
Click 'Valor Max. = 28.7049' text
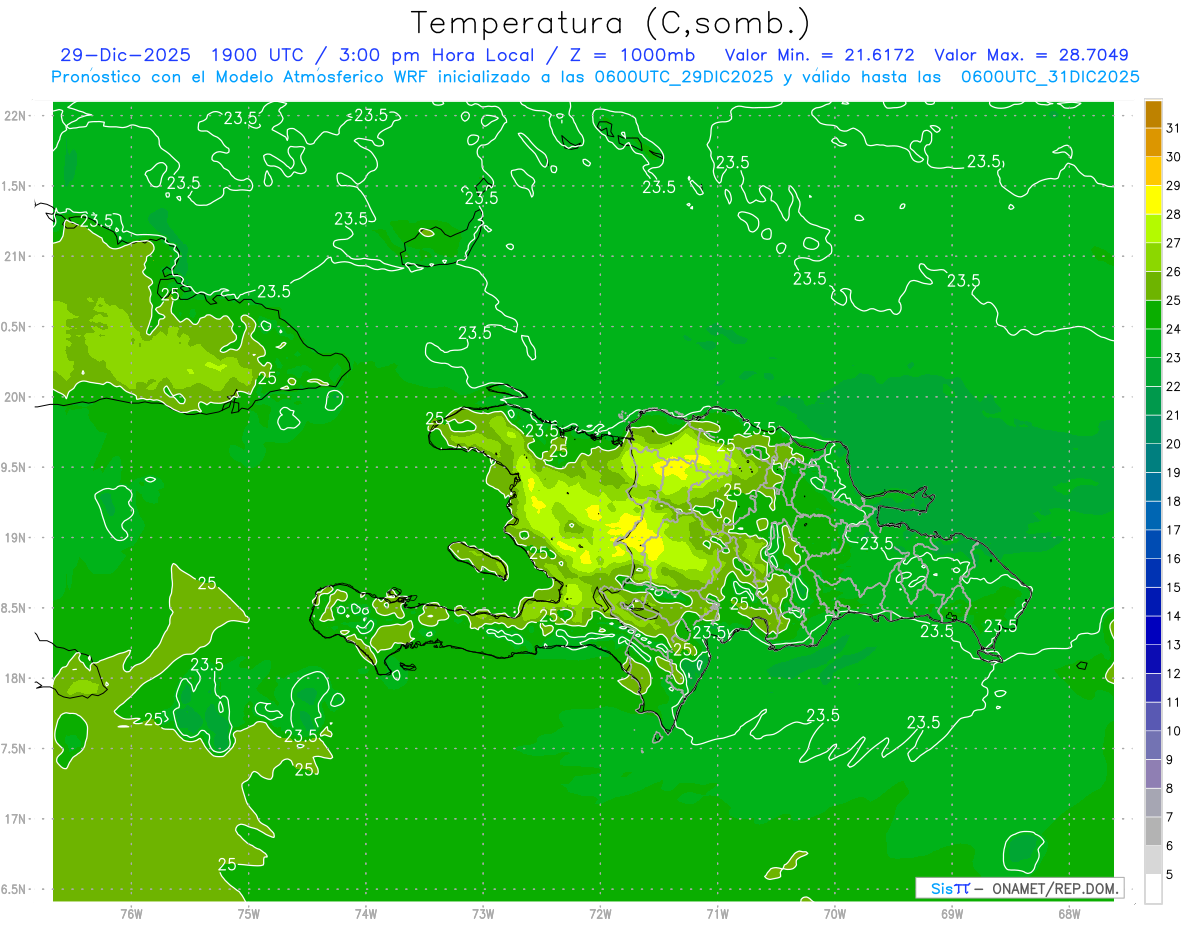pyautogui.click(x=1031, y=55)
